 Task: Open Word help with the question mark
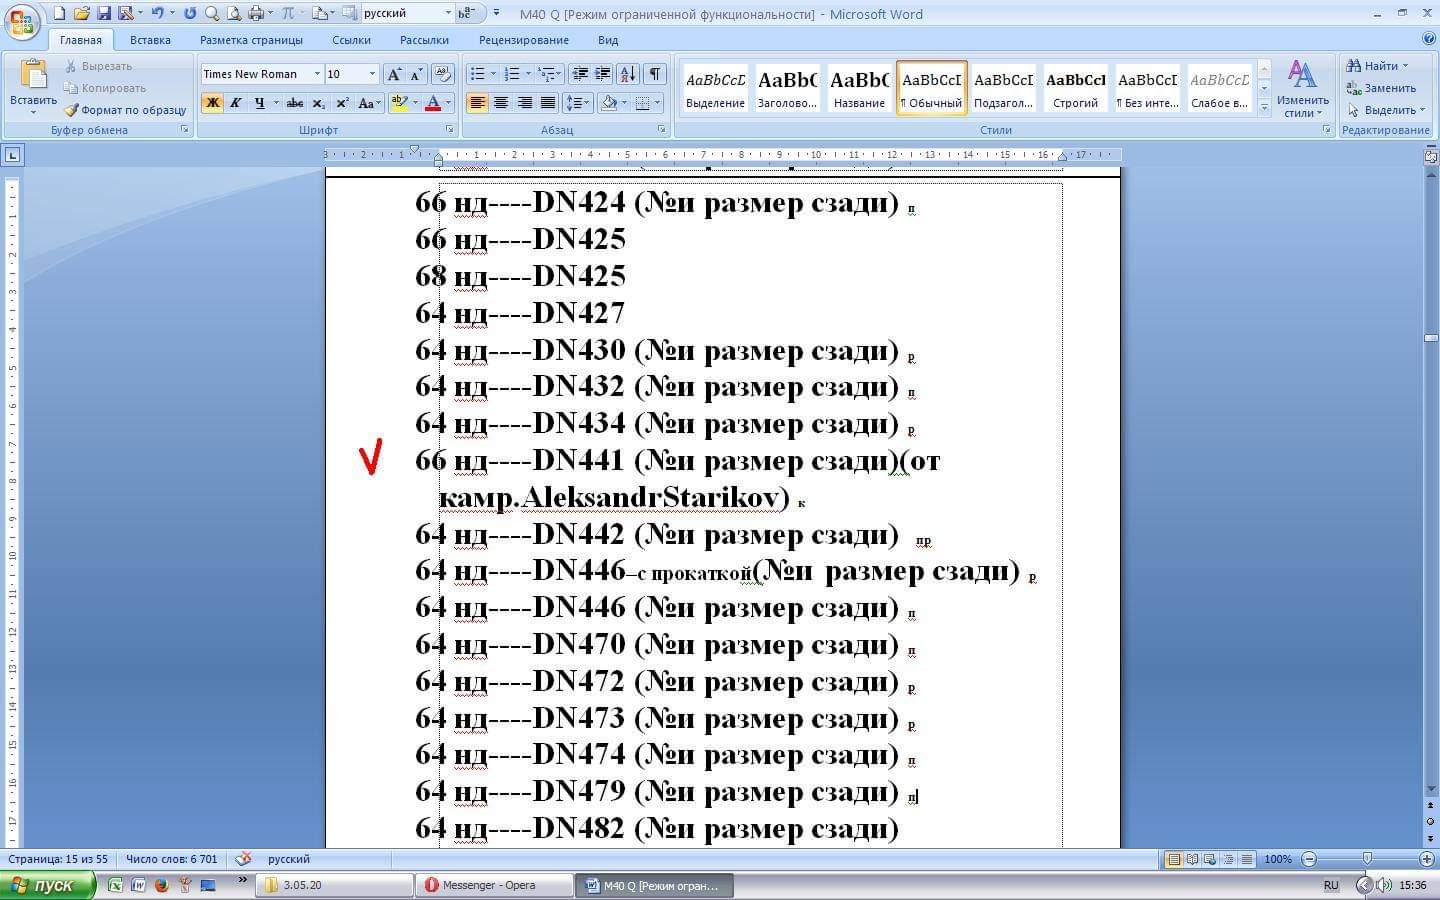point(1428,39)
